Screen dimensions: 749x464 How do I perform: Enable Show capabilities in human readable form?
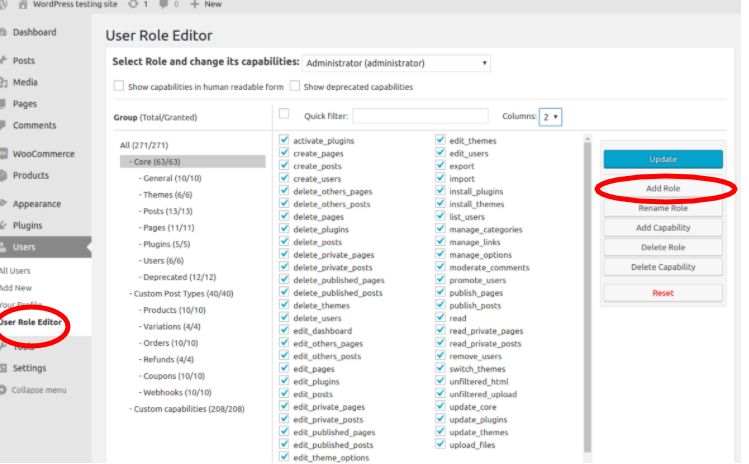[118, 86]
